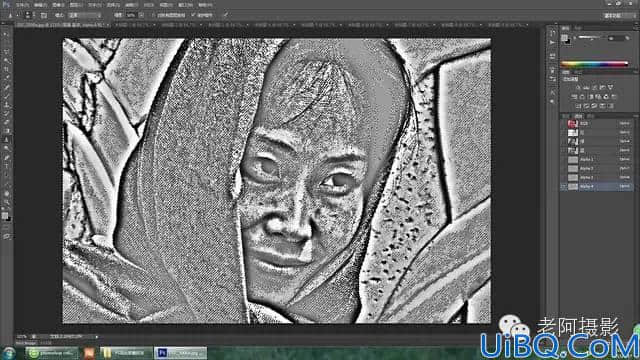Select the Eraser tool
This screenshot has height=360, width=640.
pos(7,122)
